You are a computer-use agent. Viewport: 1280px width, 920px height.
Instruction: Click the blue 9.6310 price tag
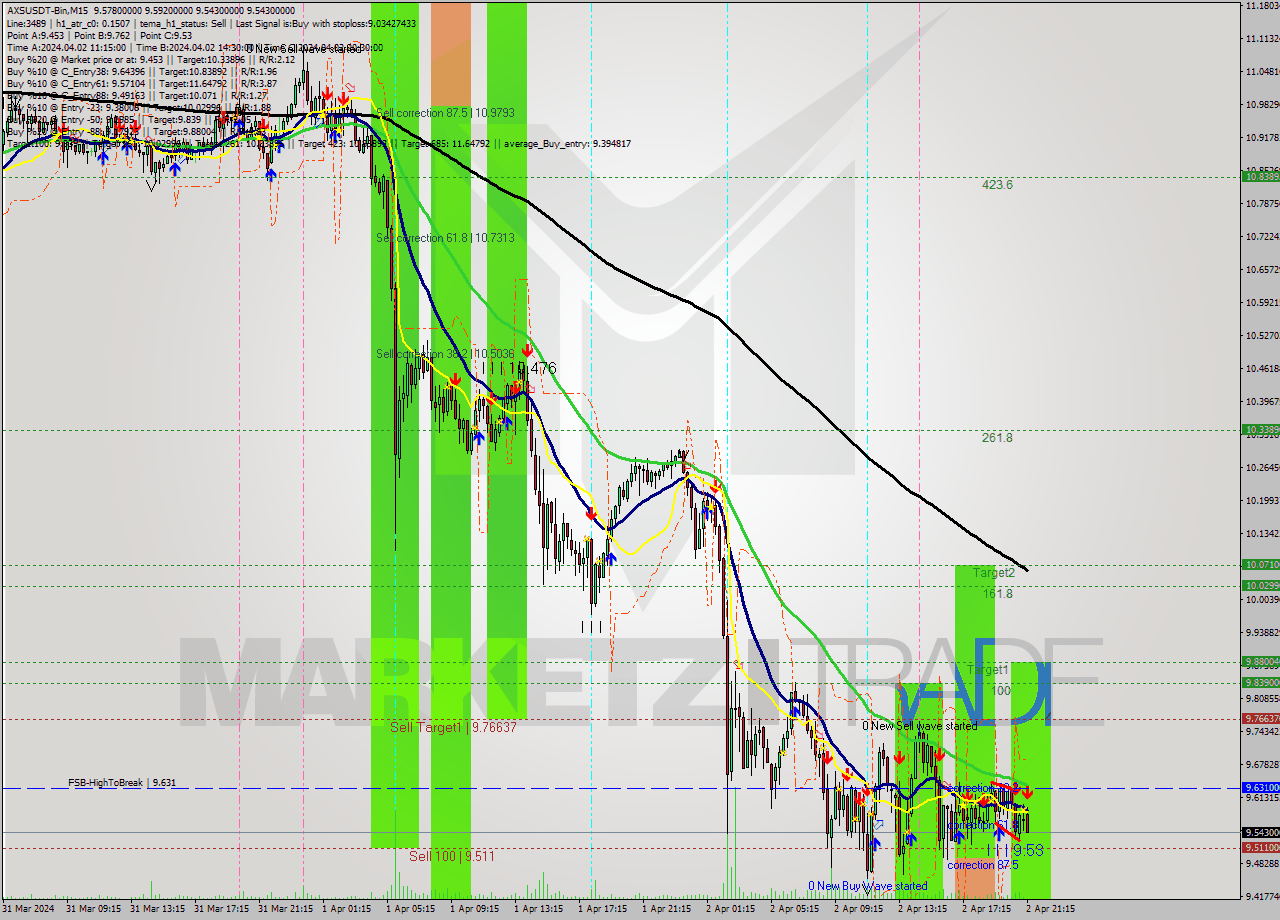click(x=1260, y=787)
